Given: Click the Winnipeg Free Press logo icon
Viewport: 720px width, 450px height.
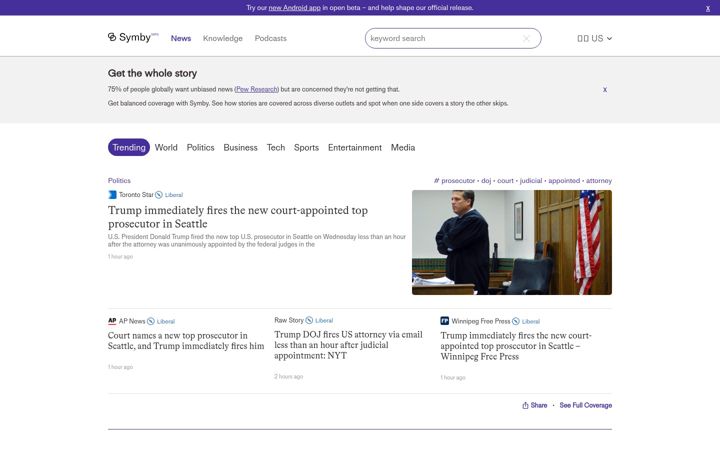Looking at the screenshot, I should (444, 321).
